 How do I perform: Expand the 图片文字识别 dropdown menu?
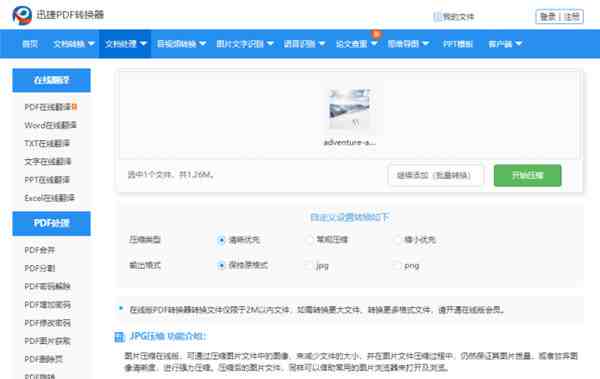point(245,44)
